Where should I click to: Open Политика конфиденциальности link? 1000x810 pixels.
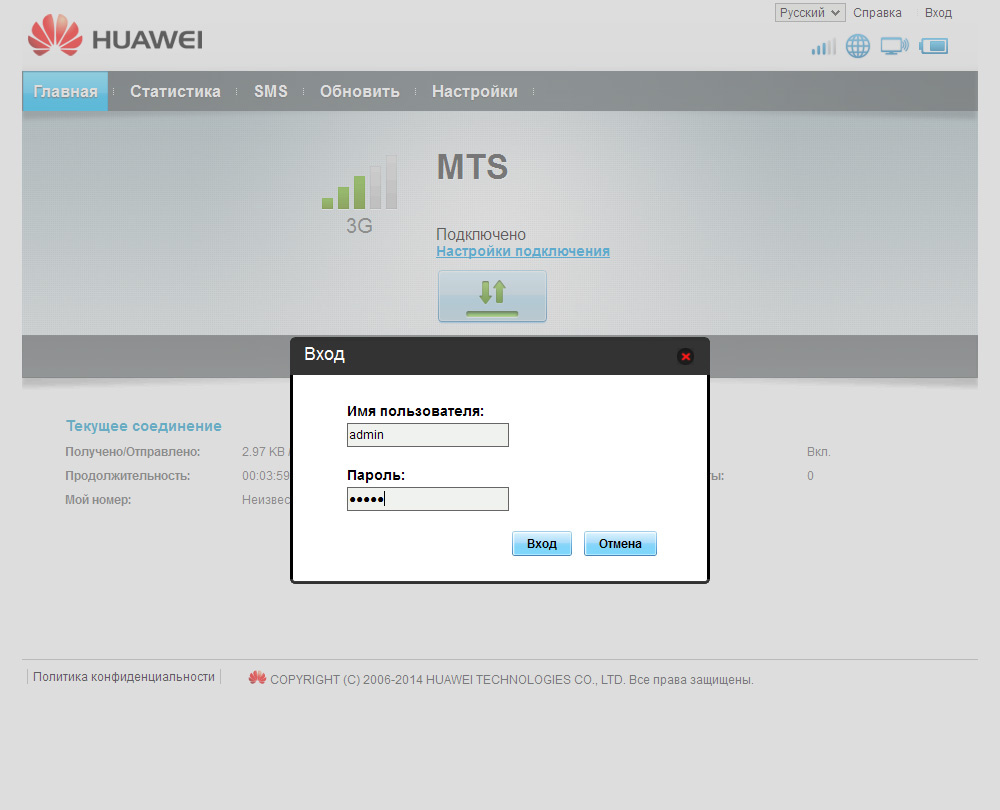click(x=124, y=677)
